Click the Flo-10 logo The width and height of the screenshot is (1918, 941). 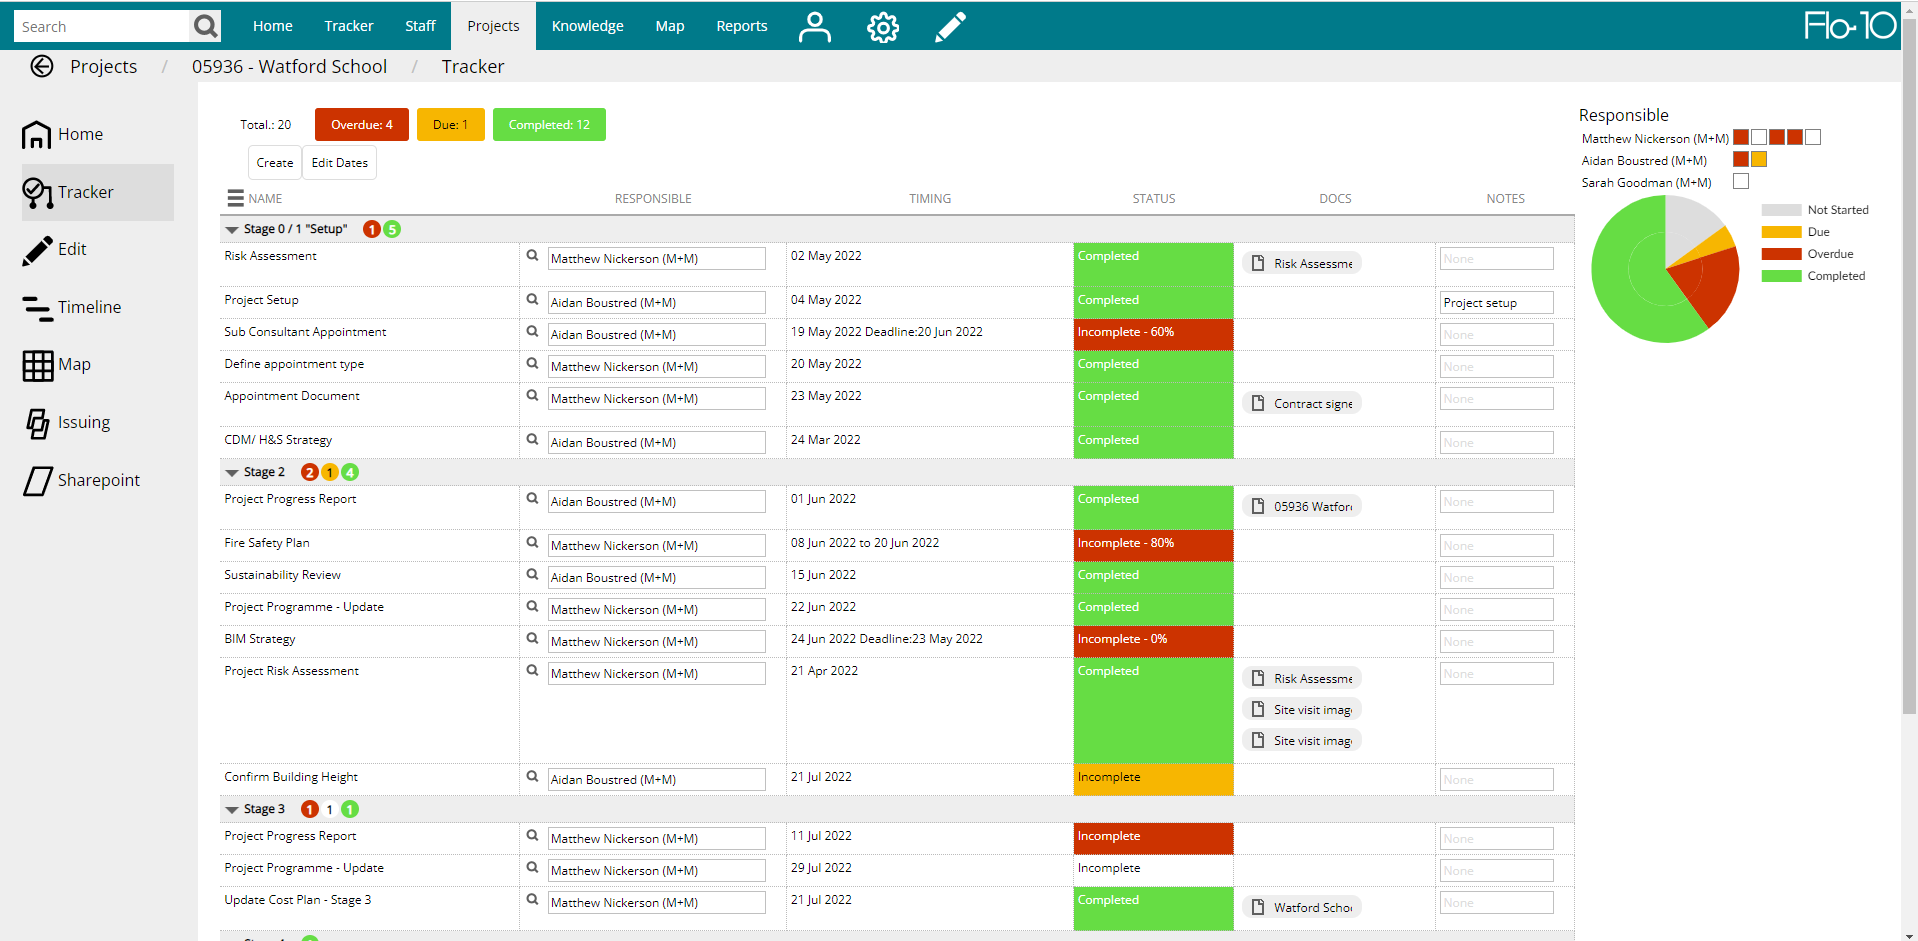point(1849,25)
